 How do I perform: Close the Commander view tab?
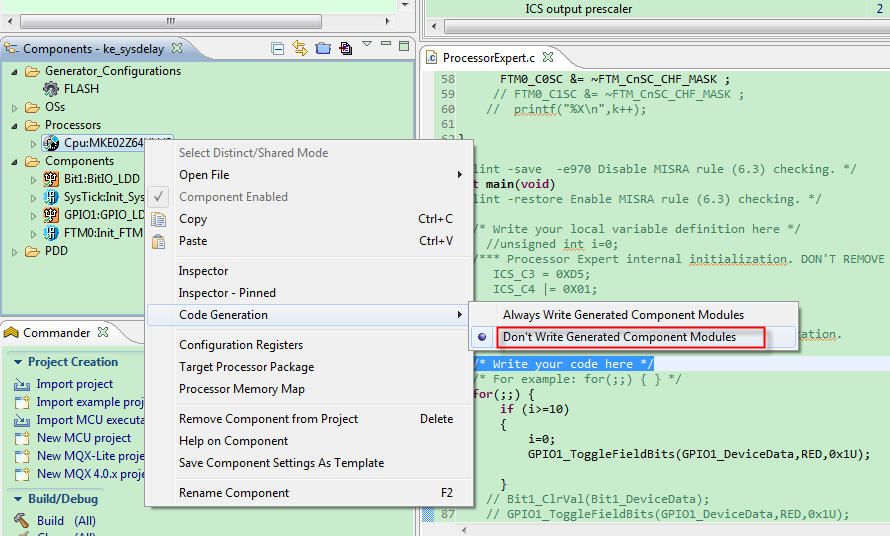(x=103, y=332)
